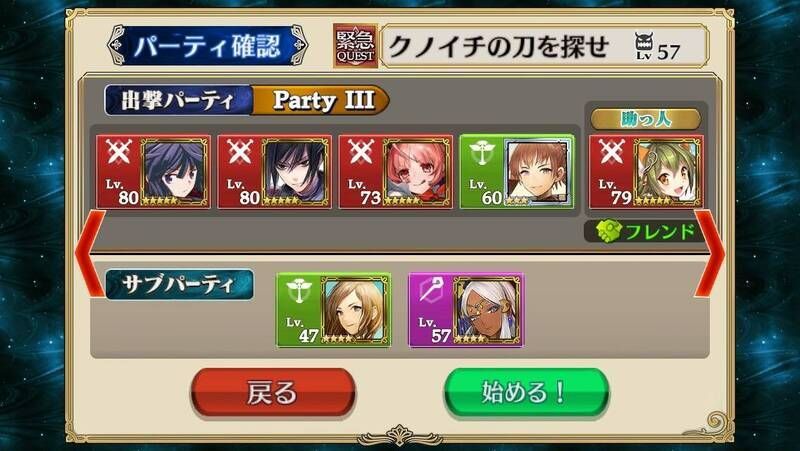Click the winged staff icon on Lv. 47 card
800x451 pixels.
pos(298,291)
